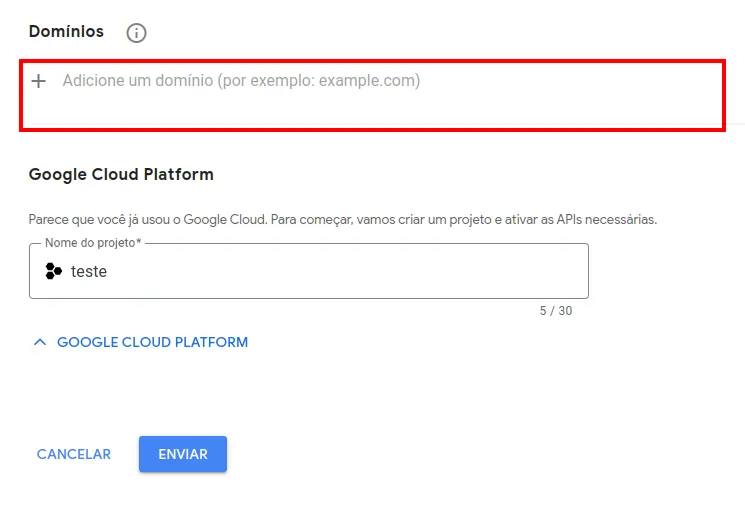
Task: Click the CANCELAR button
Action: (74, 454)
